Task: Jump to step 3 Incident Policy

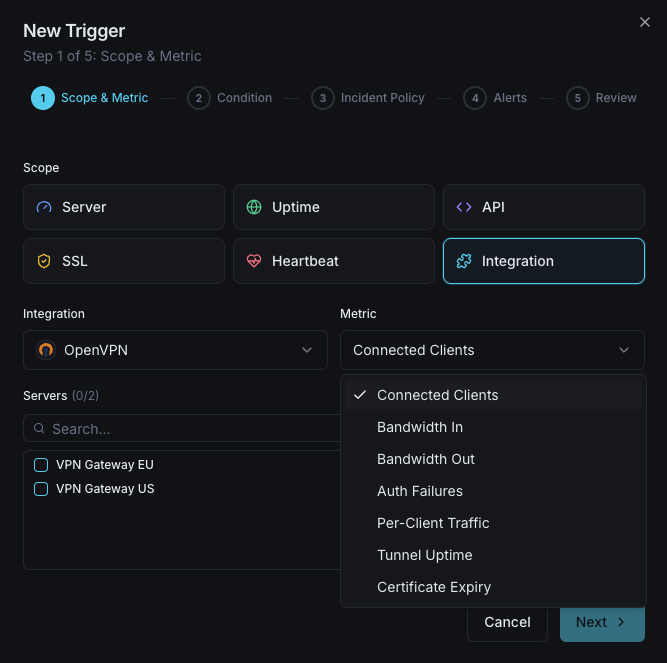Action: (x=368, y=98)
